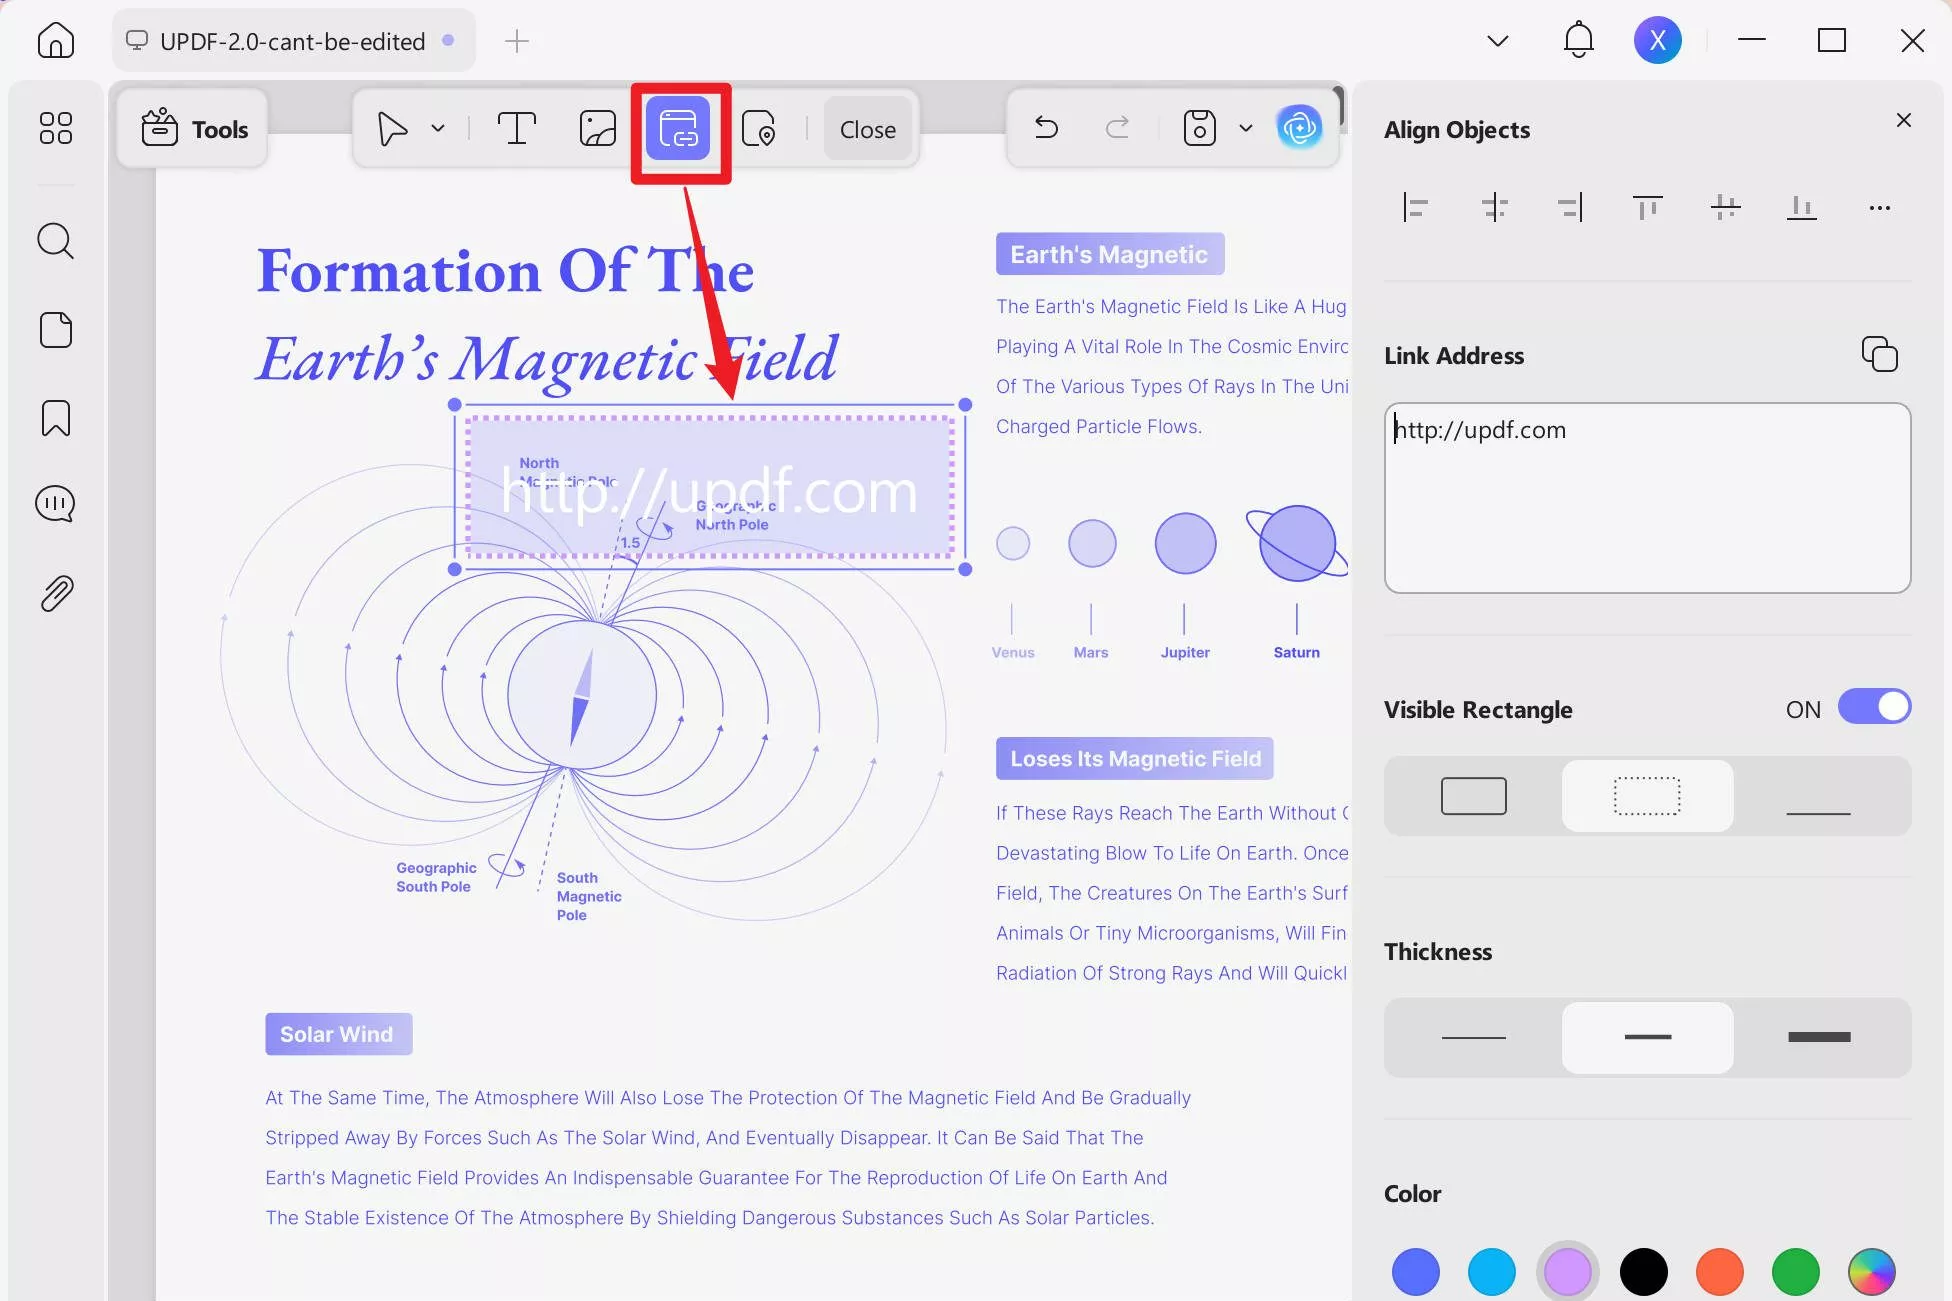This screenshot has width=1952, height=1301.
Task: Expand the save options dropdown arrow
Action: 1245,129
